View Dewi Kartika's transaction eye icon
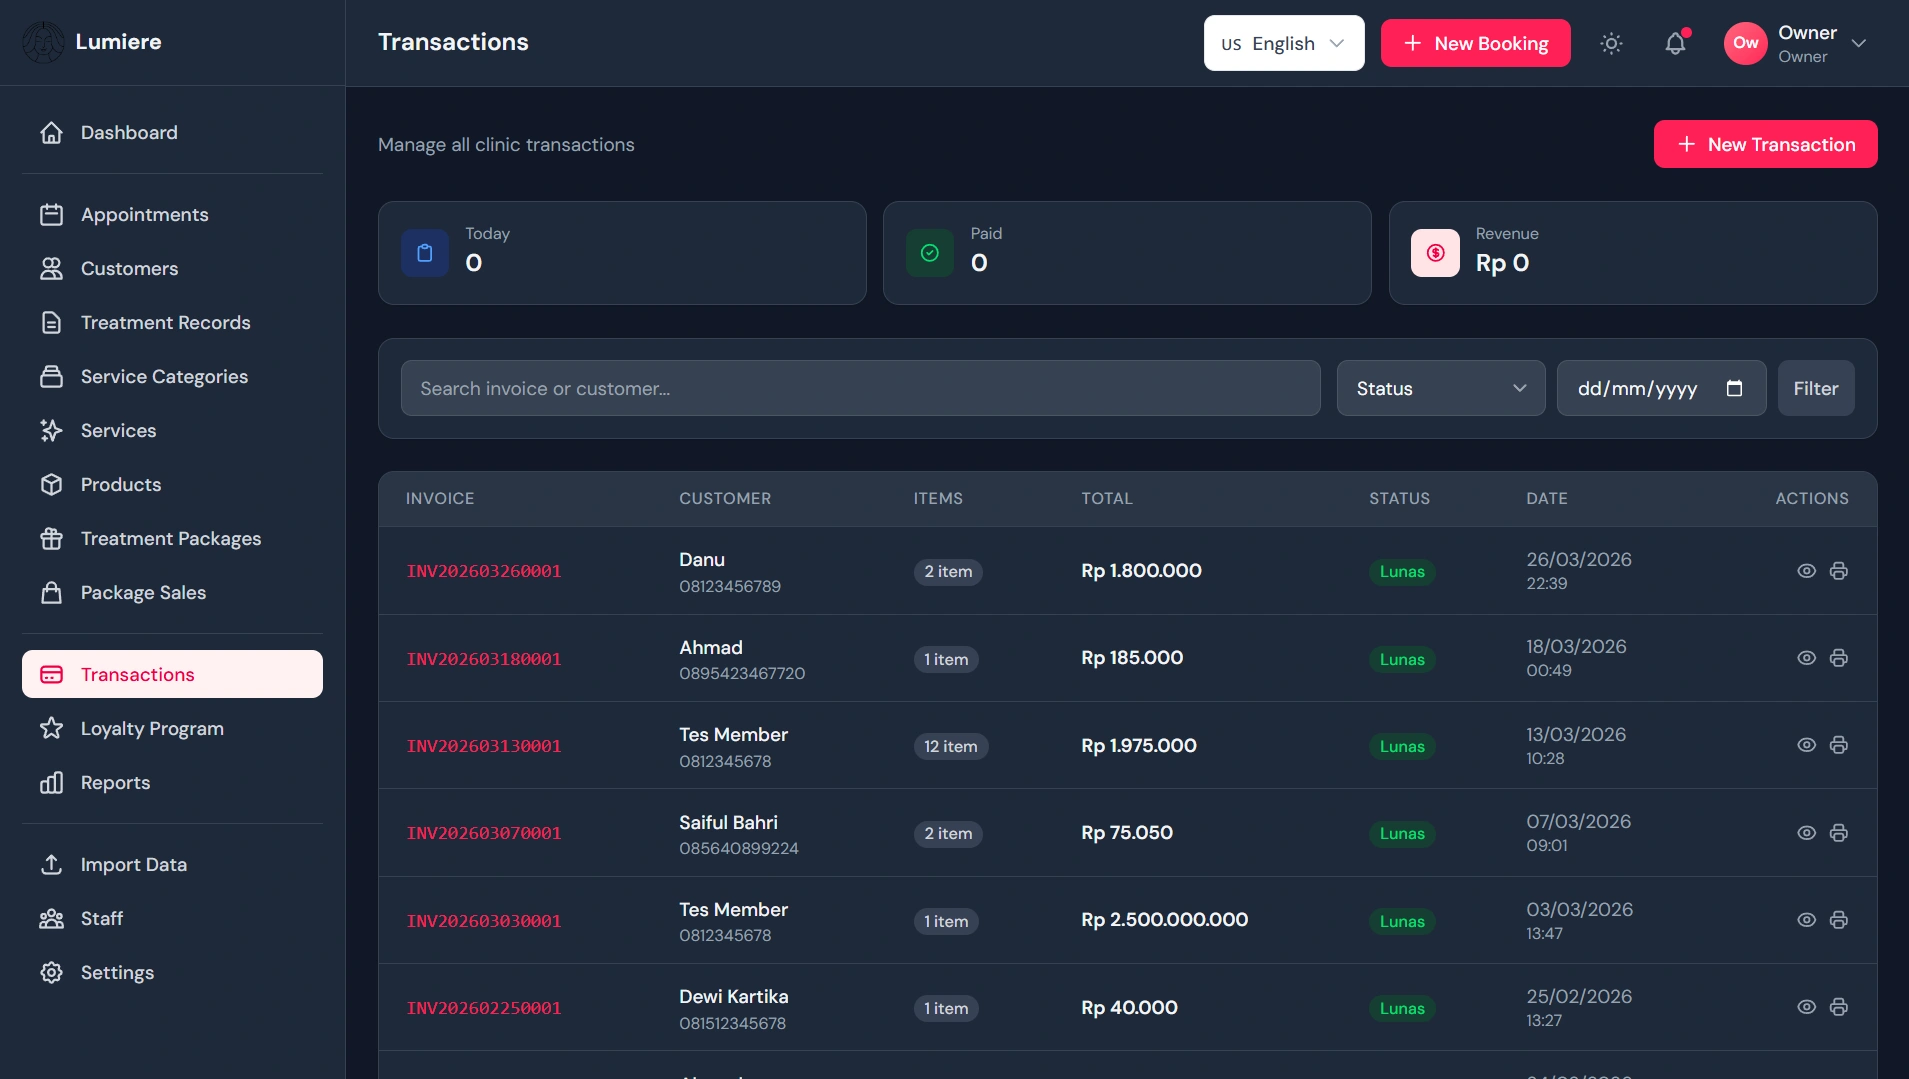 [1806, 1007]
